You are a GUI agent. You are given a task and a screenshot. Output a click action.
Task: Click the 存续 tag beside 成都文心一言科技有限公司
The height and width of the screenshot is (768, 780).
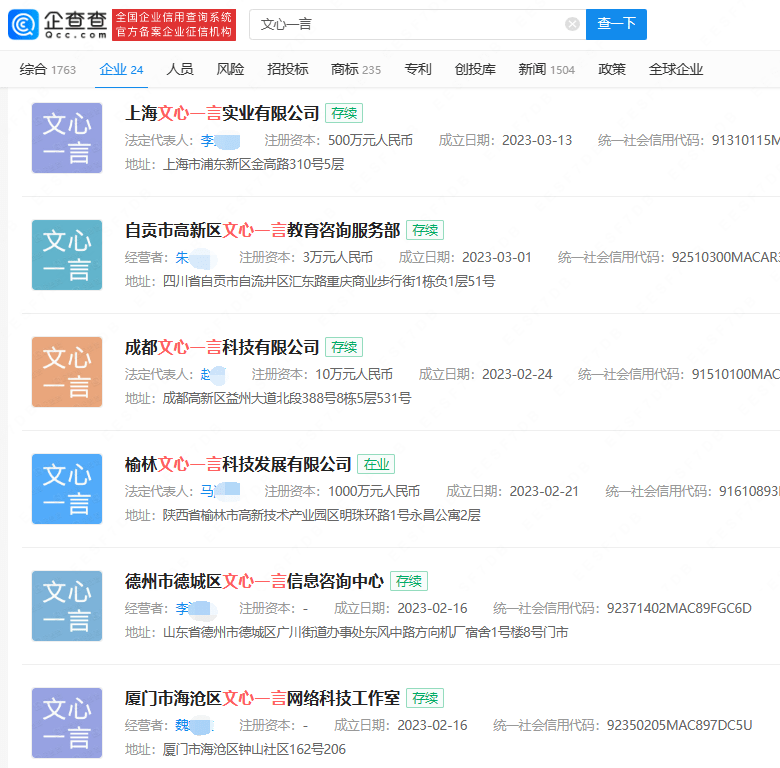coord(344,347)
